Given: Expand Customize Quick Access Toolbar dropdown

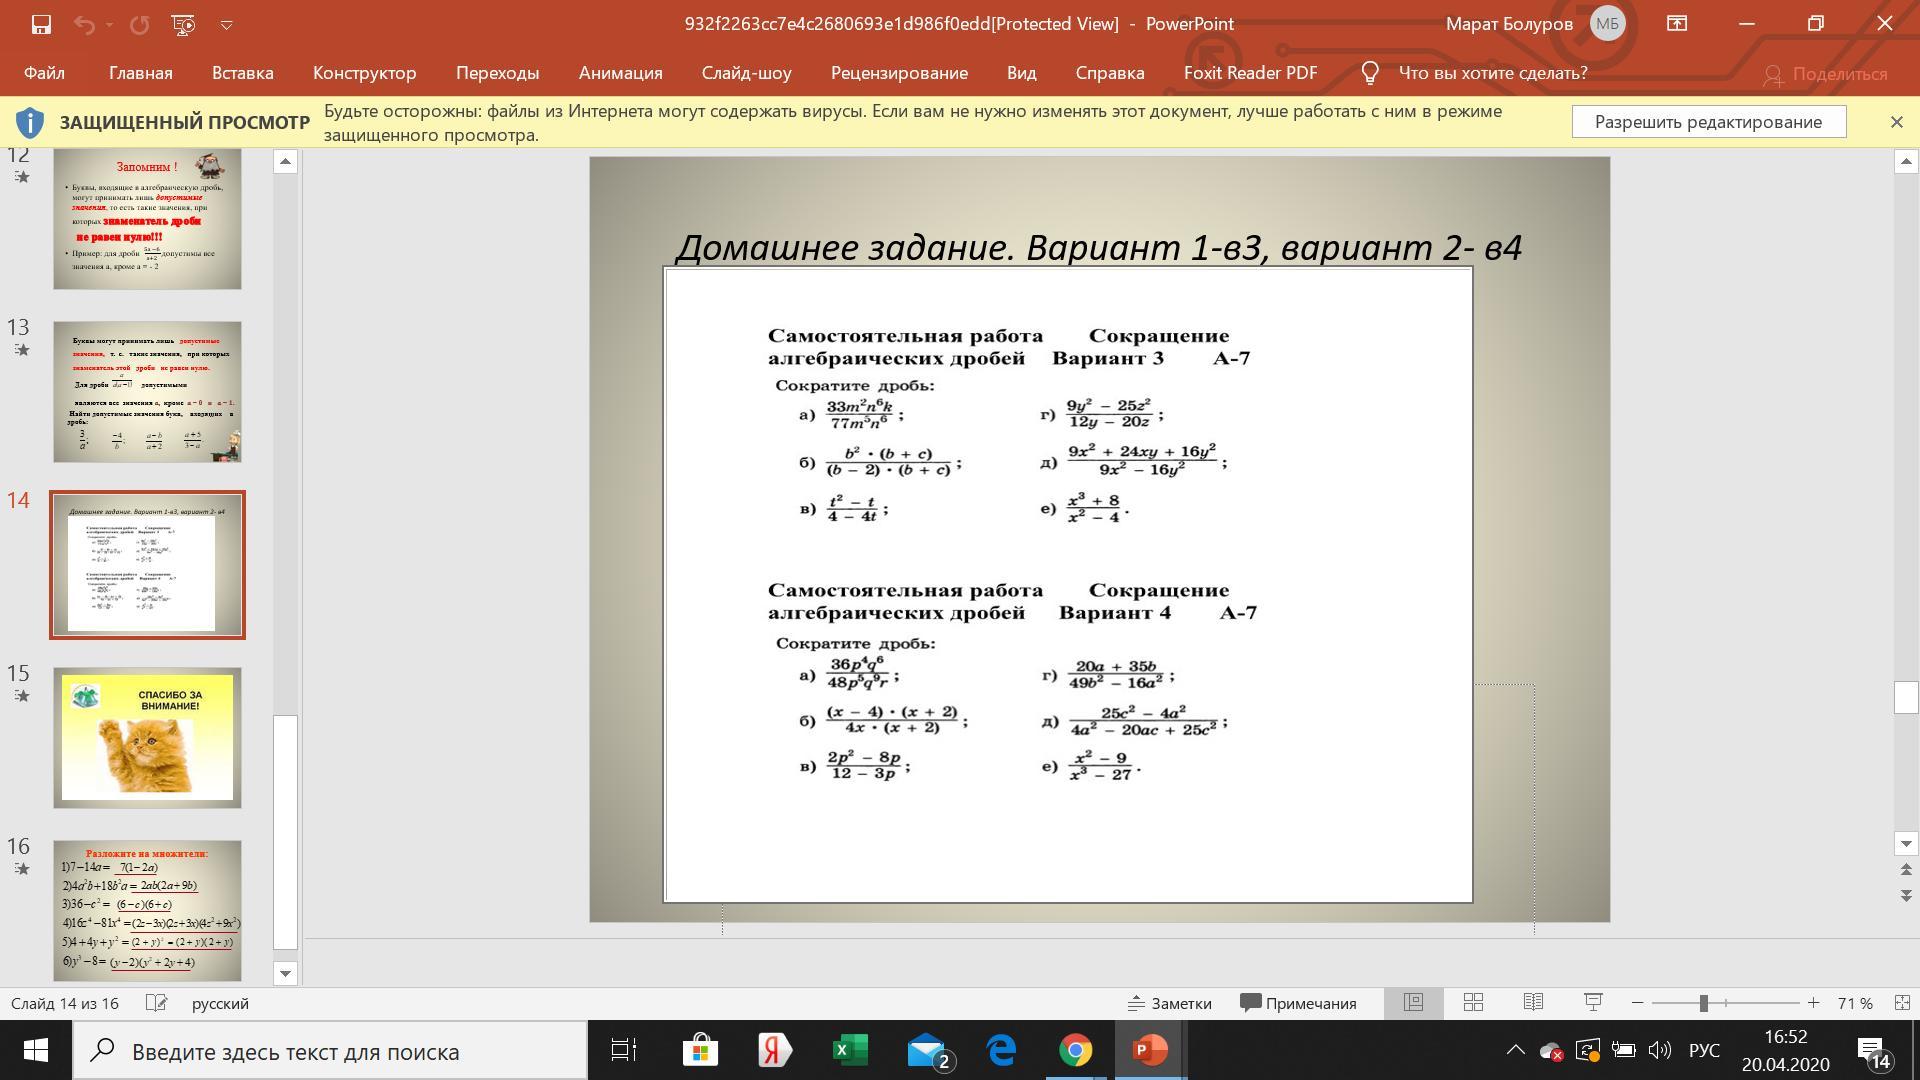Looking at the screenshot, I should tap(226, 24).
